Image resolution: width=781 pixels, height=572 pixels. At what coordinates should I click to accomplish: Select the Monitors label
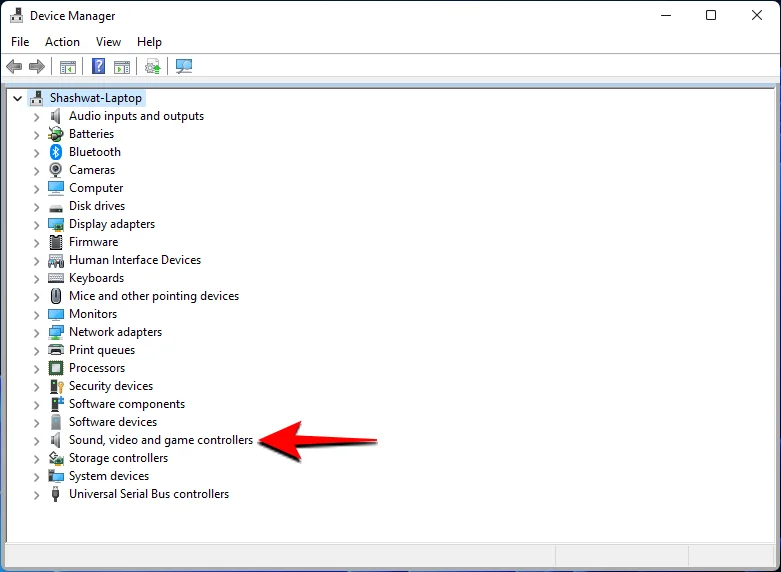click(x=93, y=314)
